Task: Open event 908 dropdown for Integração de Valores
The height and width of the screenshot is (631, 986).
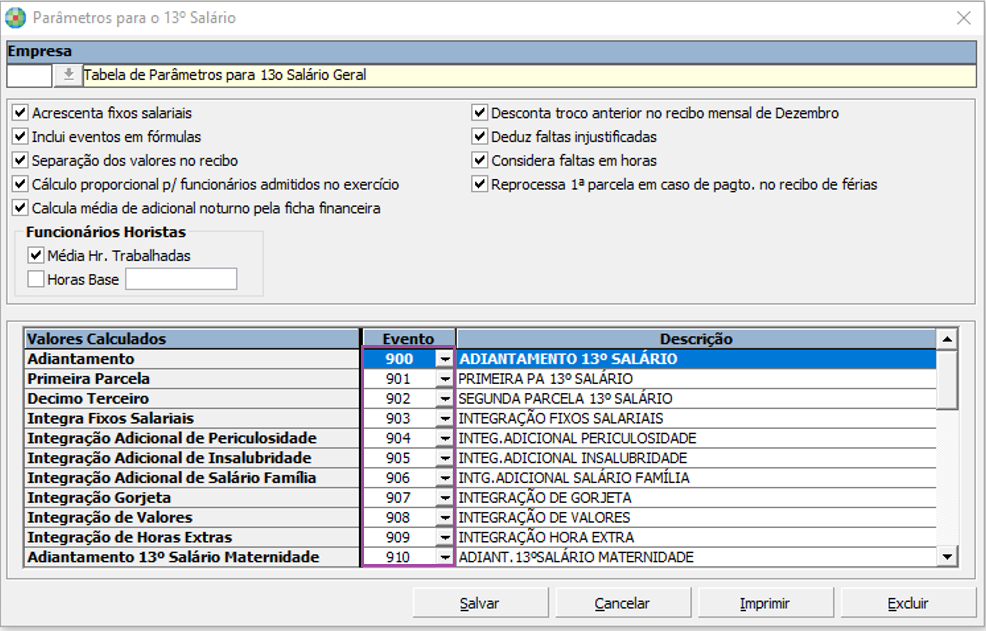Action: pyautogui.click(x=445, y=518)
